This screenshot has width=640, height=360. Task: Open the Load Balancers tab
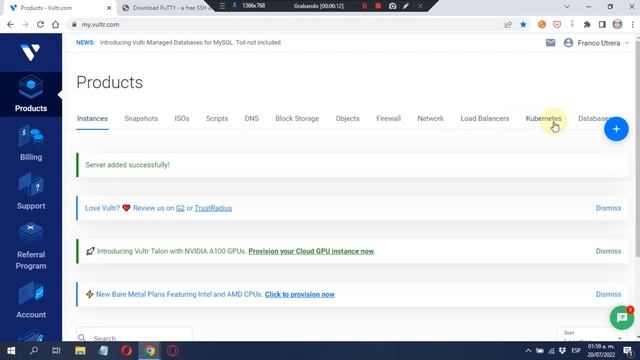(x=484, y=118)
